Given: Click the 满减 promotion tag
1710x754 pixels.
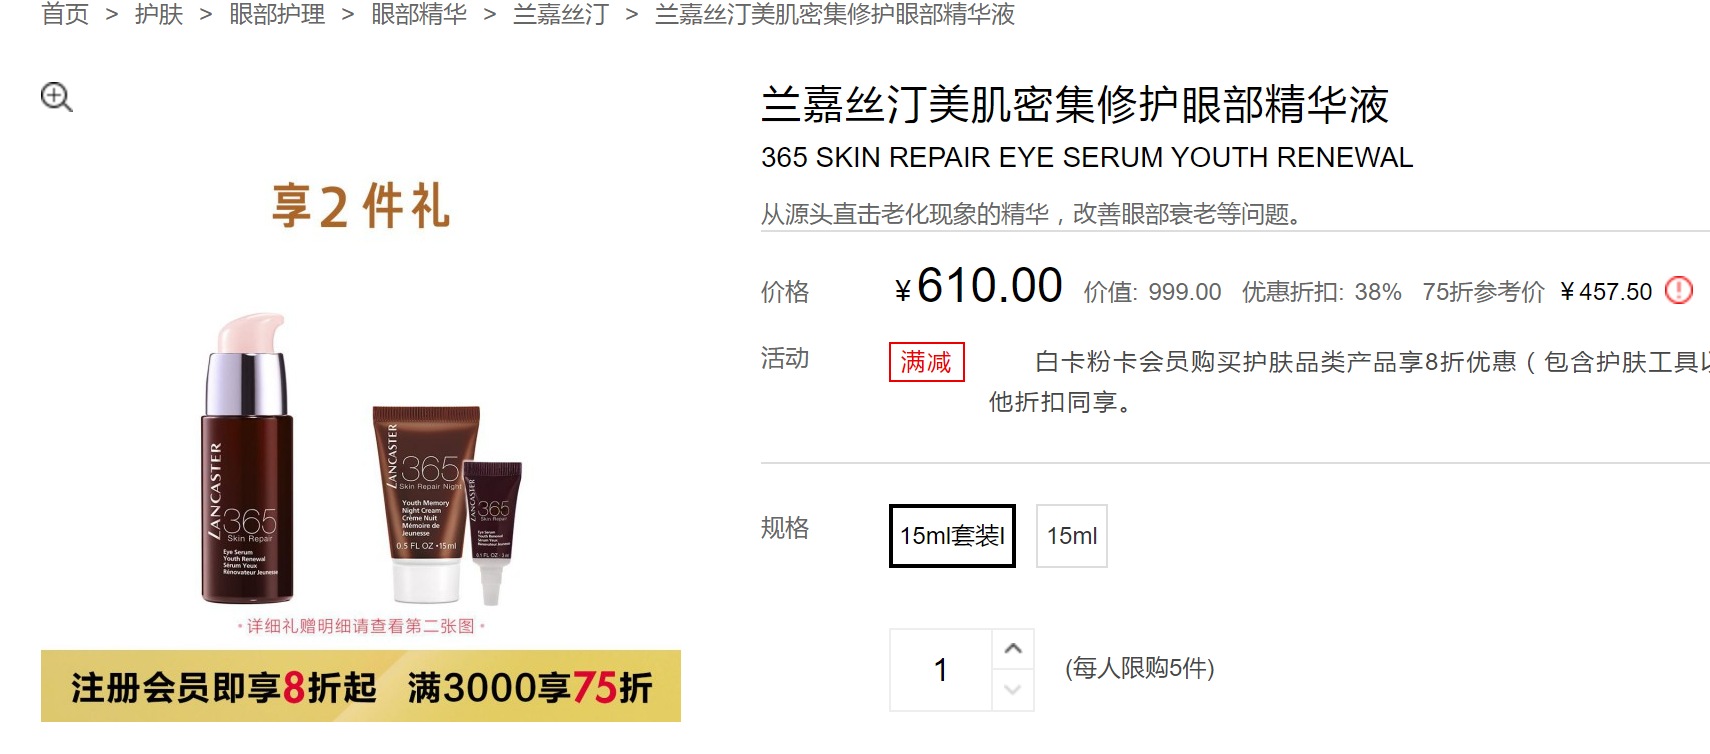Looking at the screenshot, I should coord(927,362).
